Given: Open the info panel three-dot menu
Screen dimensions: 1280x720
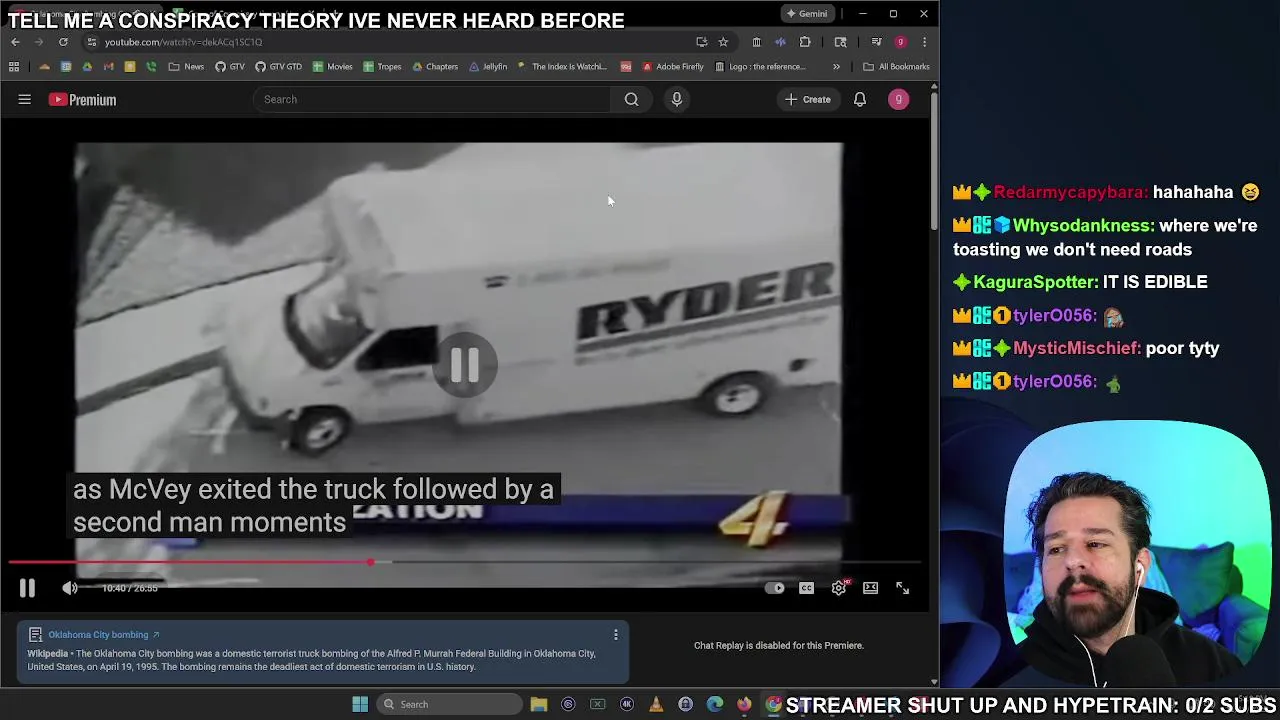Looking at the screenshot, I should coord(615,634).
